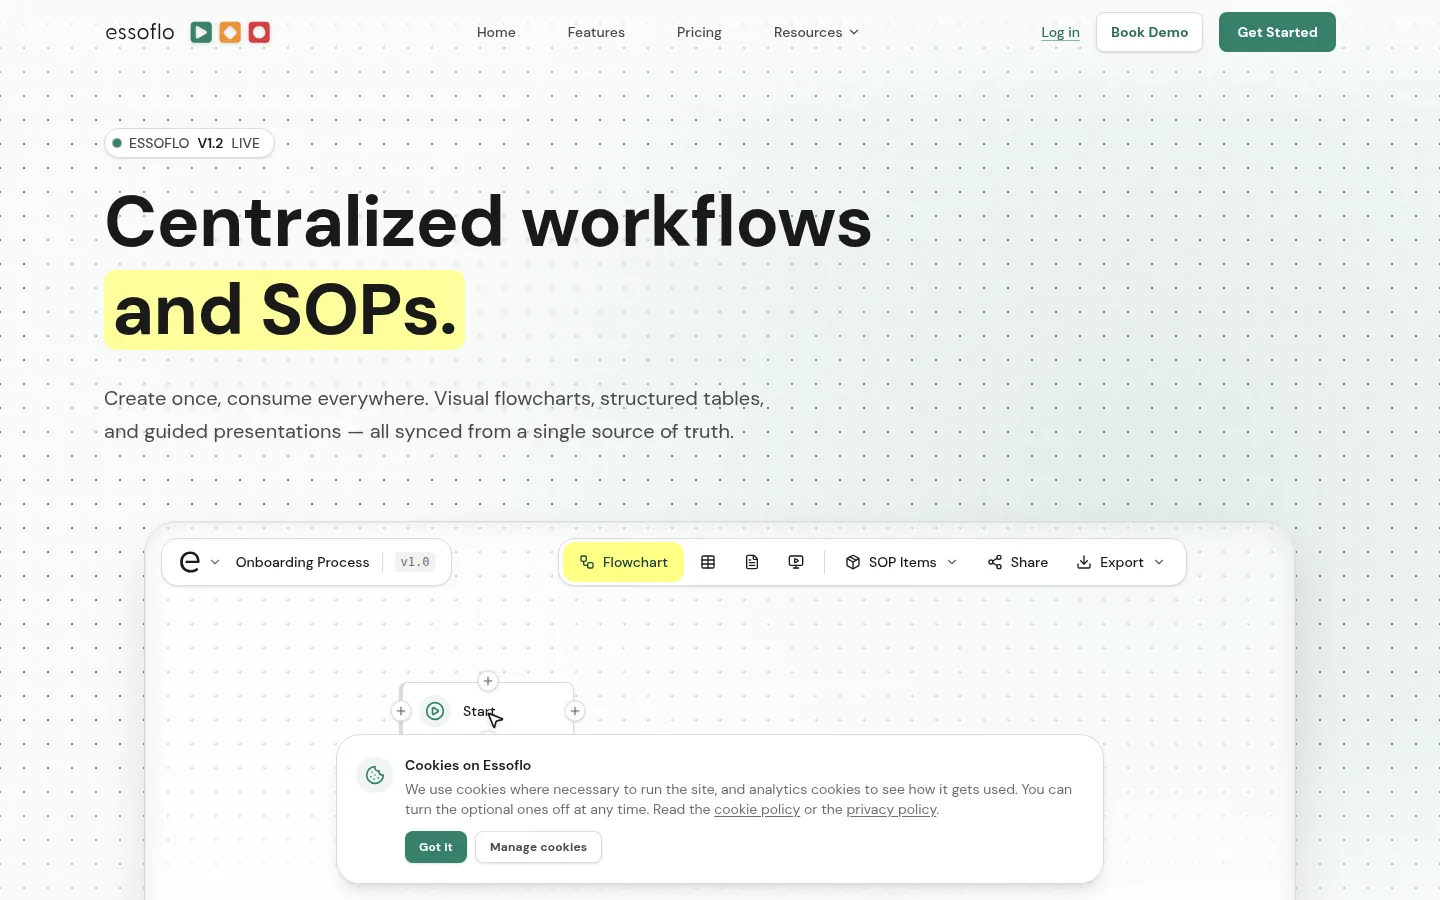
Task: Add a node above the Start node
Action: tap(488, 681)
